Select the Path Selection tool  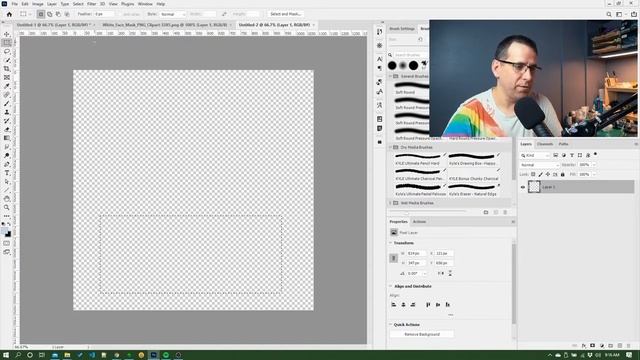click(7, 182)
